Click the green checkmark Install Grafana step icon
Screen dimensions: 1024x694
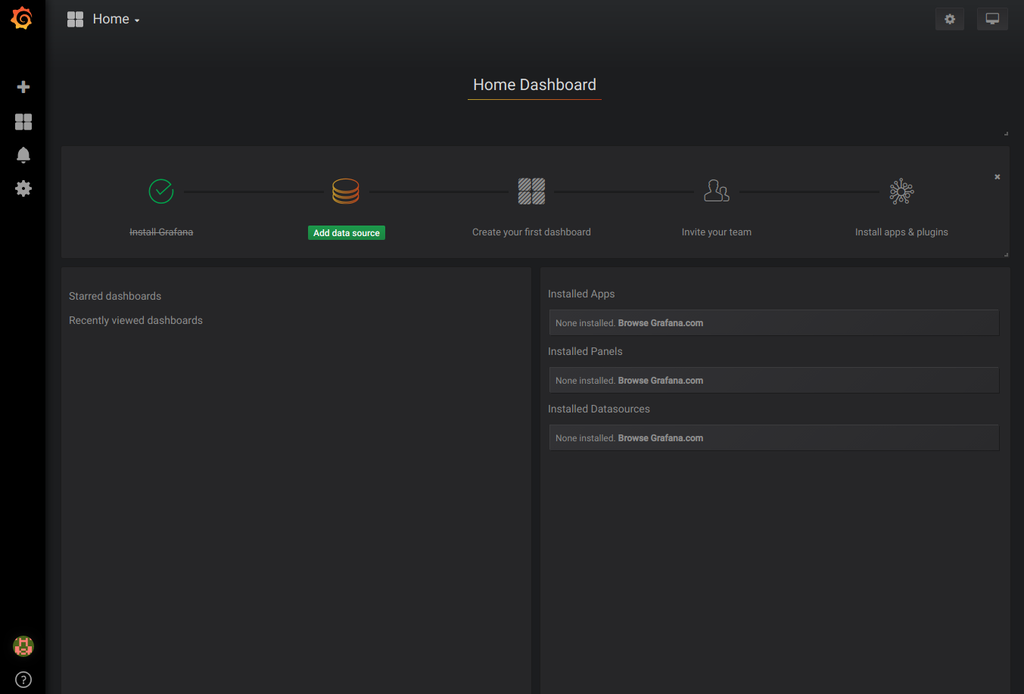pyautogui.click(x=161, y=191)
